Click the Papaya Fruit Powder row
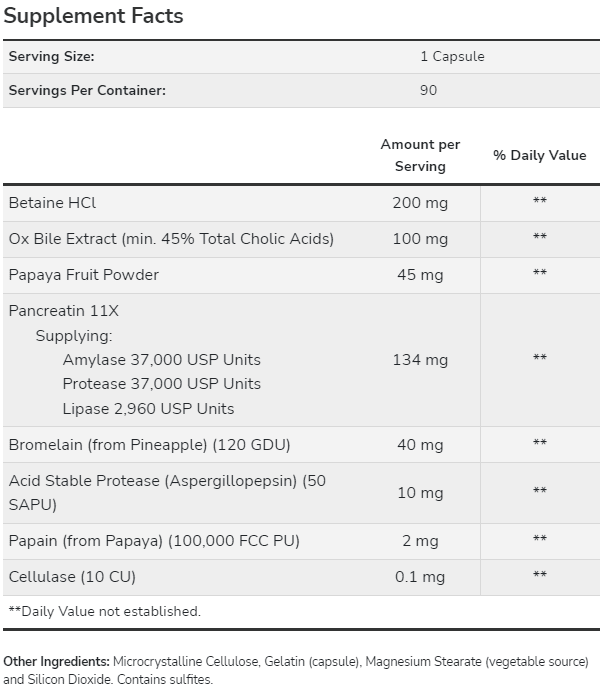602x694 pixels. [301, 275]
